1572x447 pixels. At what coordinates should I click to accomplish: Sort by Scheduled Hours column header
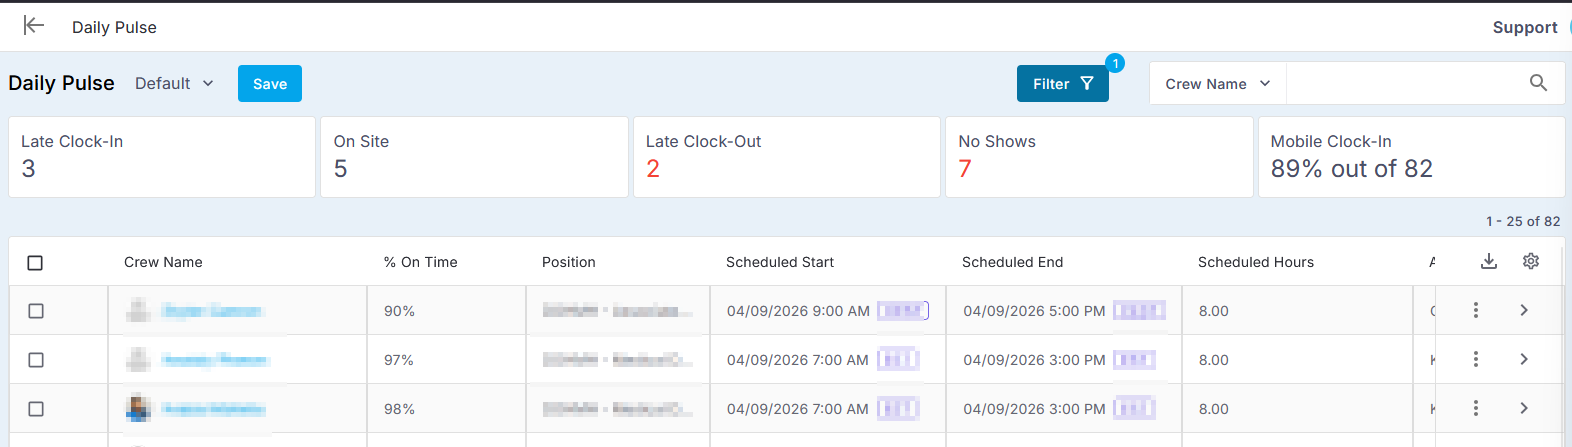pos(1256,262)
